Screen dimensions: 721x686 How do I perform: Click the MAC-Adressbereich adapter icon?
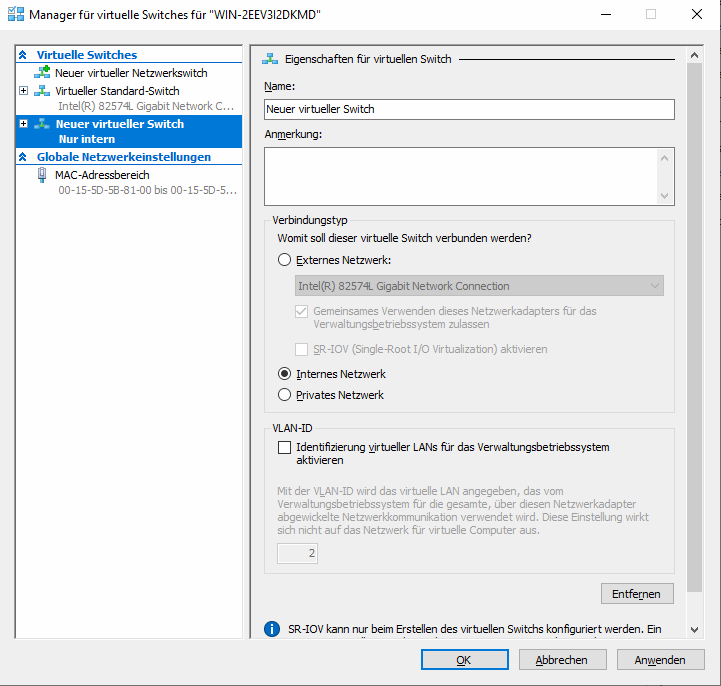[42, 175]
